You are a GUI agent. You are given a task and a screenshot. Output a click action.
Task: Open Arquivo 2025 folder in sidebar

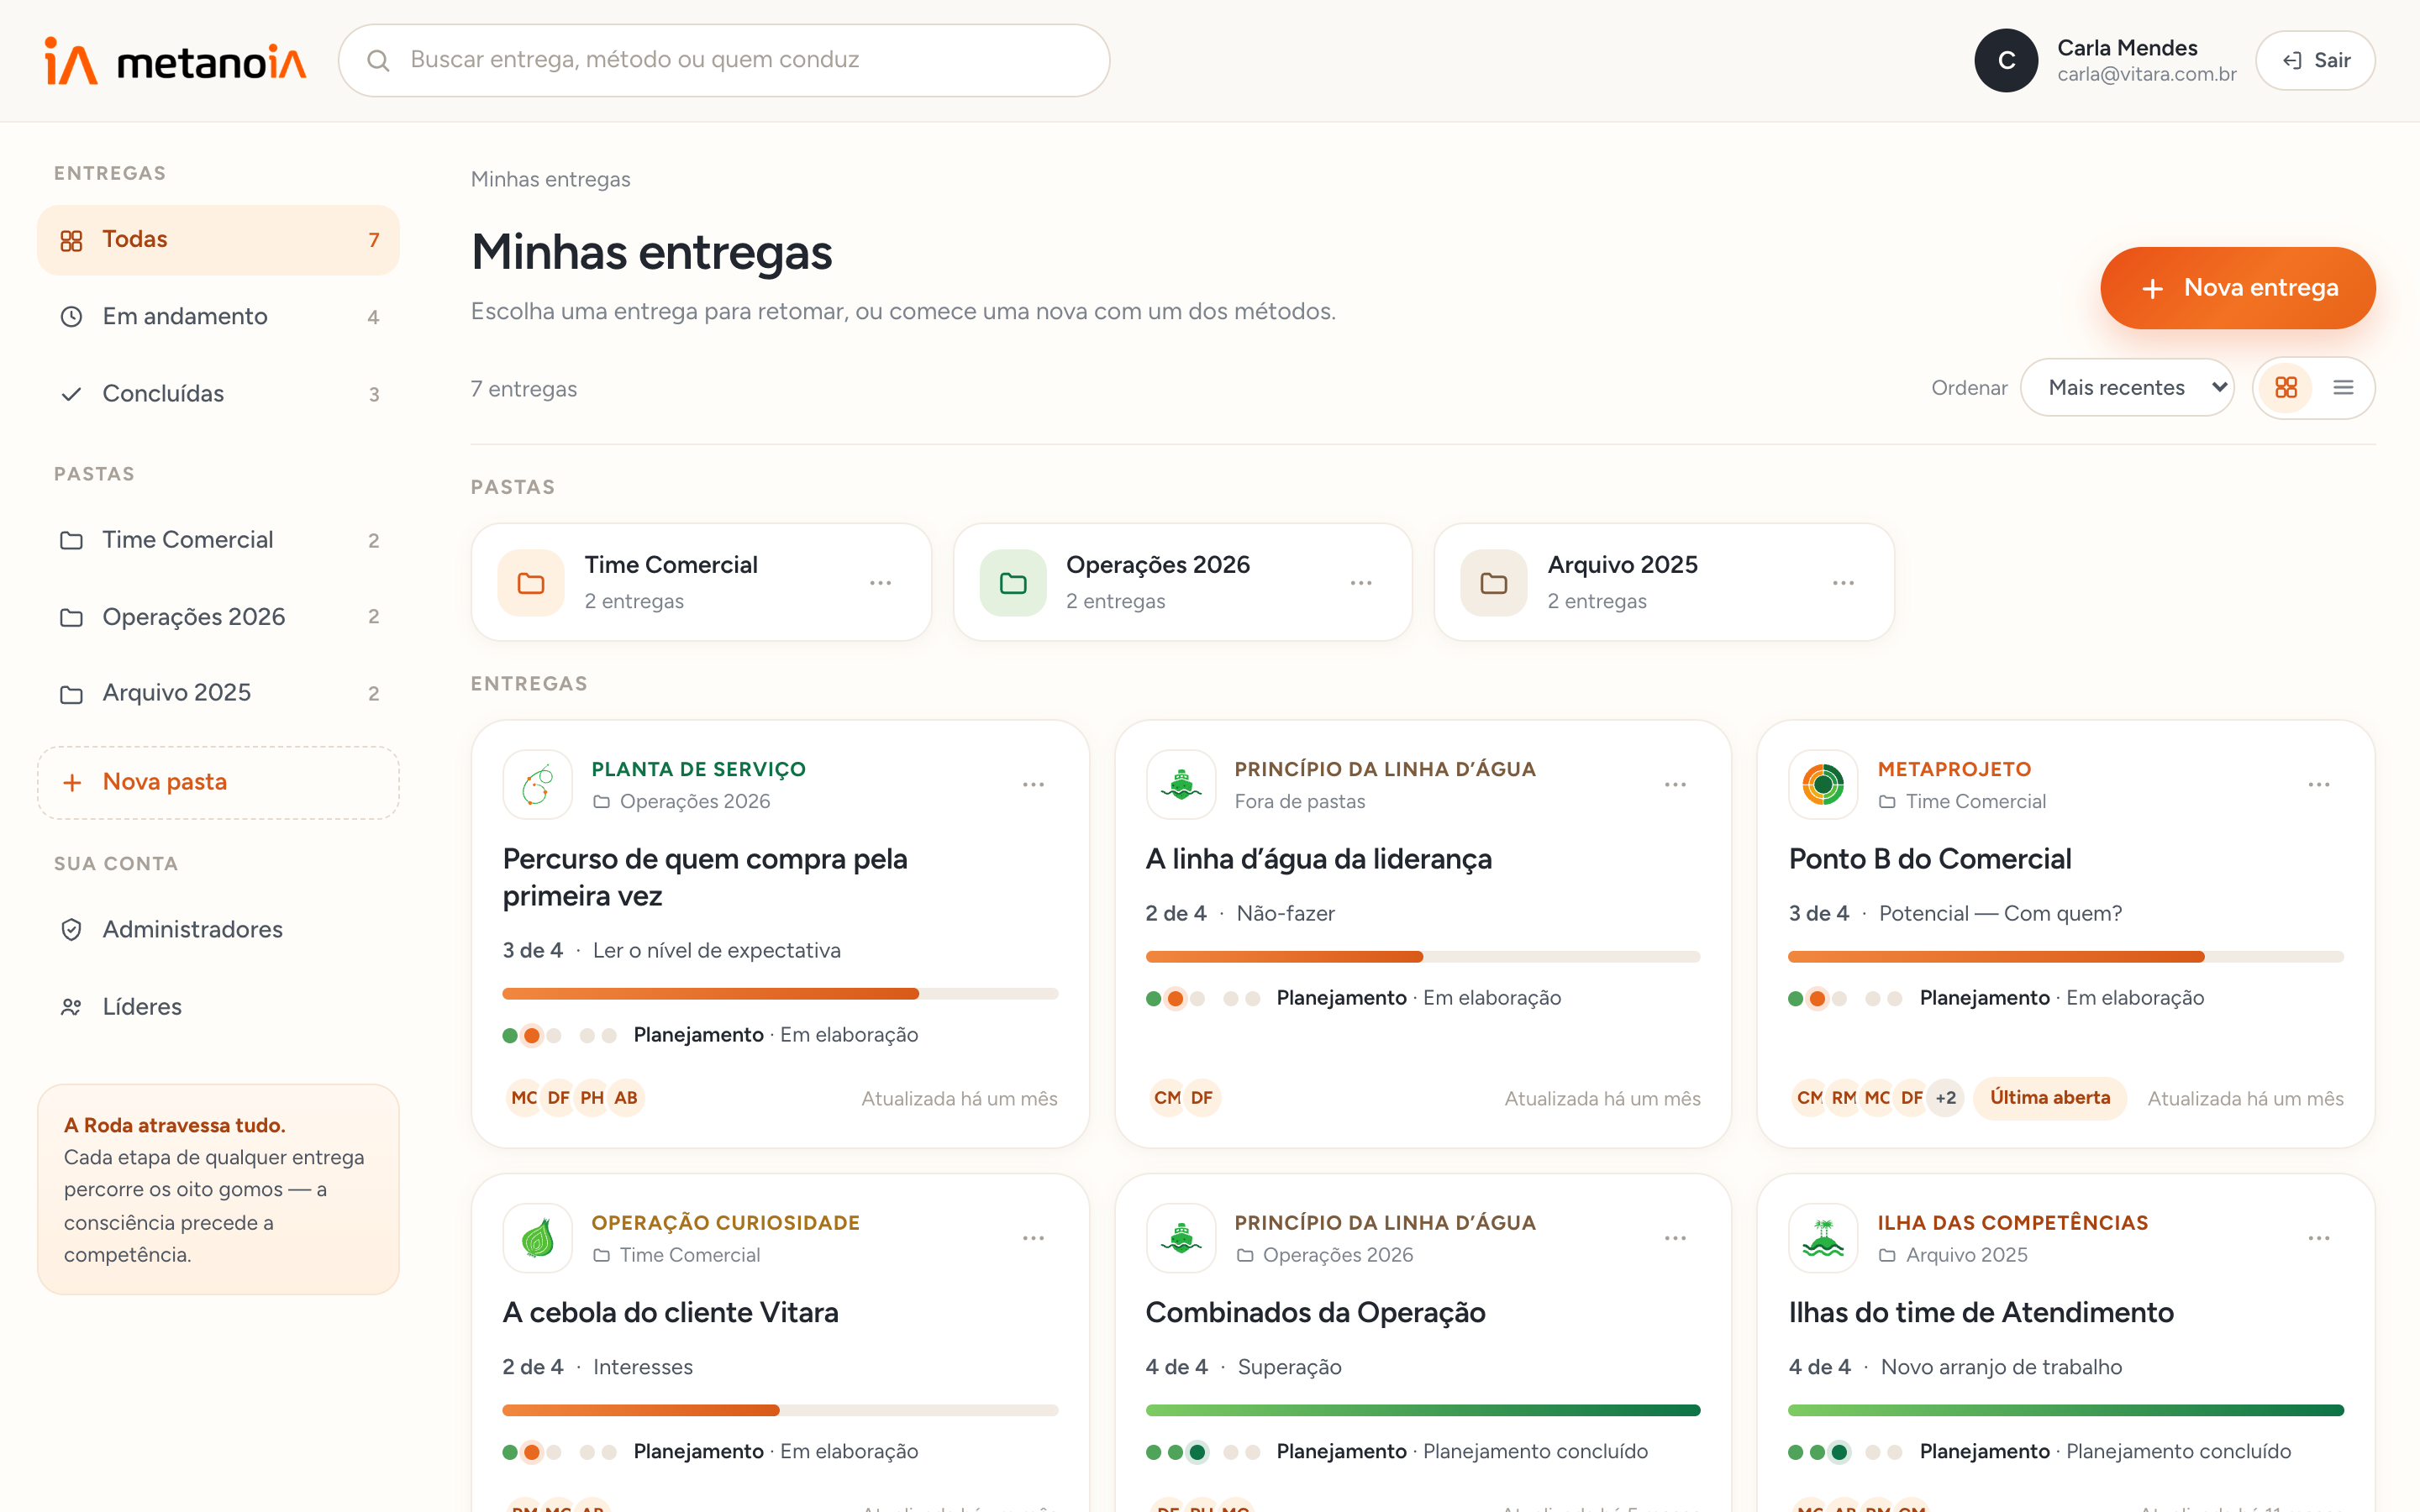218,693
